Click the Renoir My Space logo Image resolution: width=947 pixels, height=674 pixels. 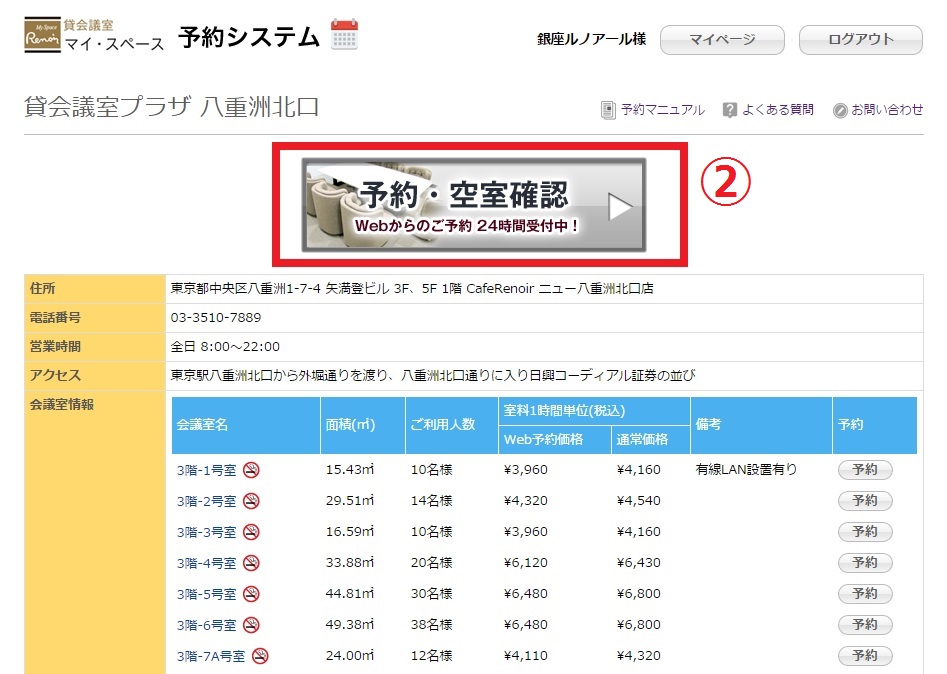click(42, 35)
